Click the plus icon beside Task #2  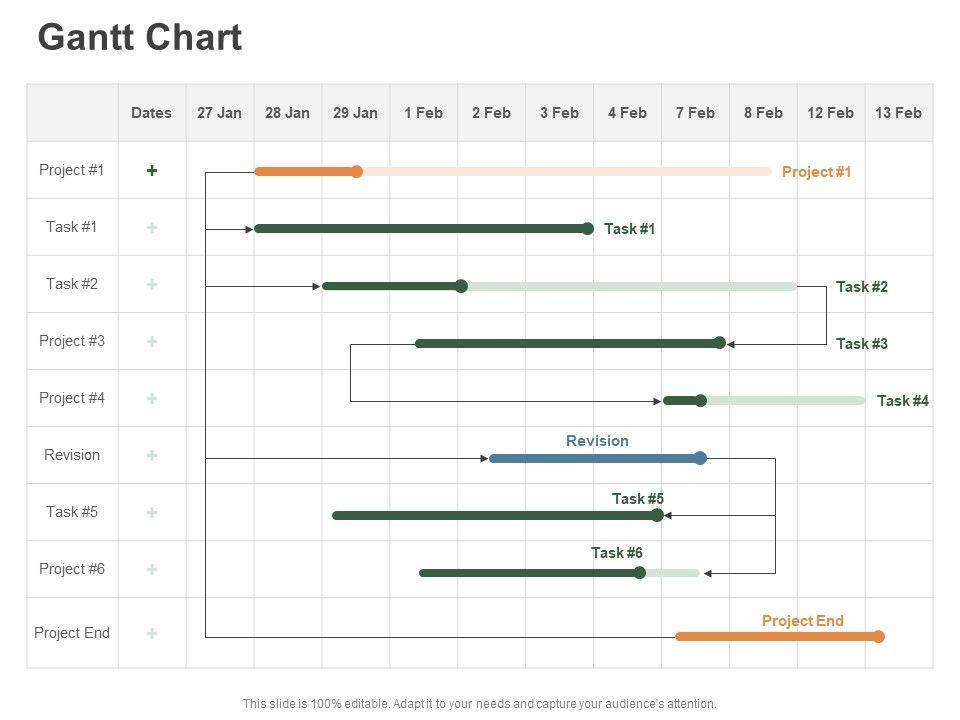(x=152, y=285)
